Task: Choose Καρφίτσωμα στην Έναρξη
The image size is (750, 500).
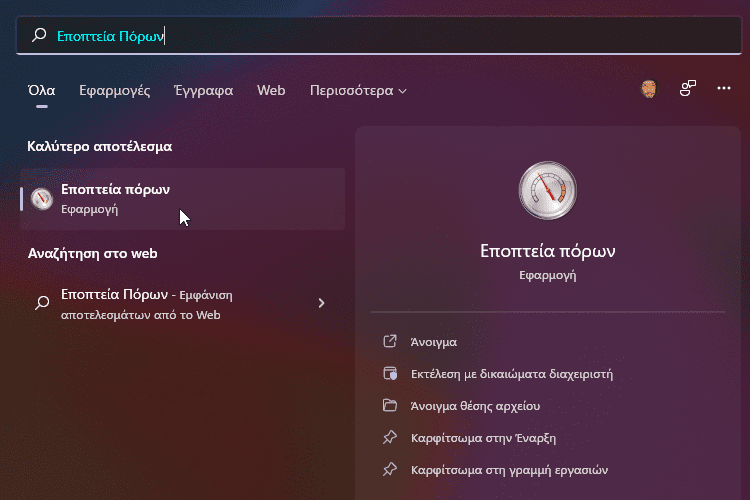Action: (483, 438)
